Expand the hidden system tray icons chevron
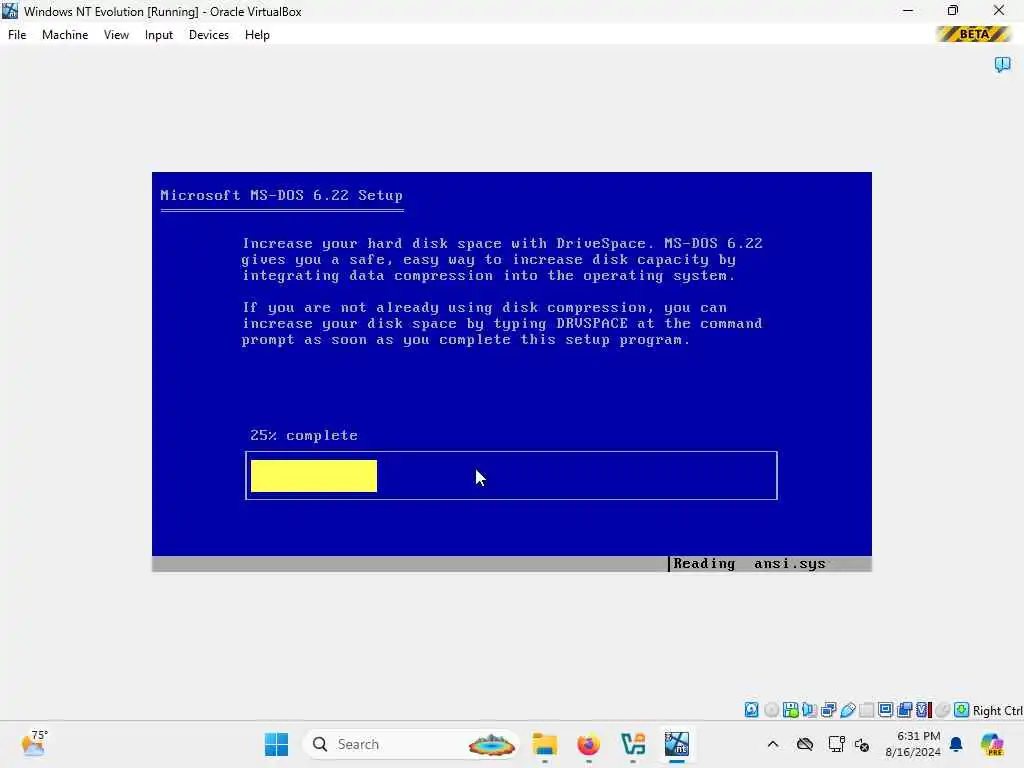 click(773, 744)
